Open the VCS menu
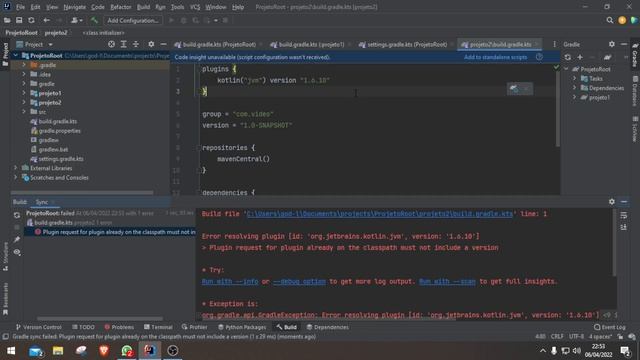Image resolution: width=640 pixels, height=360 pixels. (x=195, y=7)
